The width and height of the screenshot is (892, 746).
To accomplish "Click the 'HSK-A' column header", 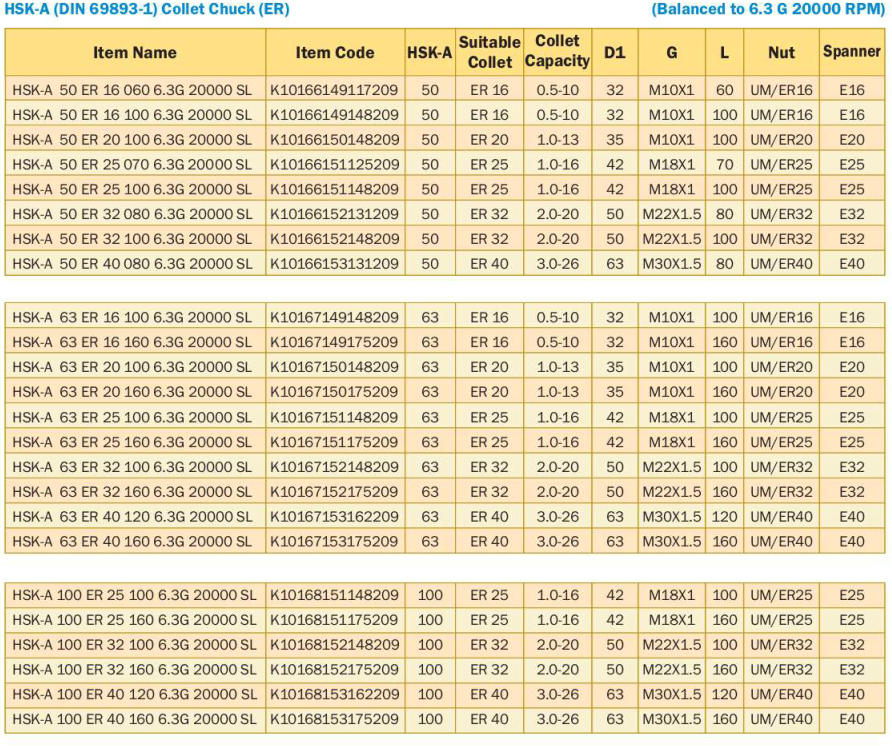I will (x=430, y=52).
